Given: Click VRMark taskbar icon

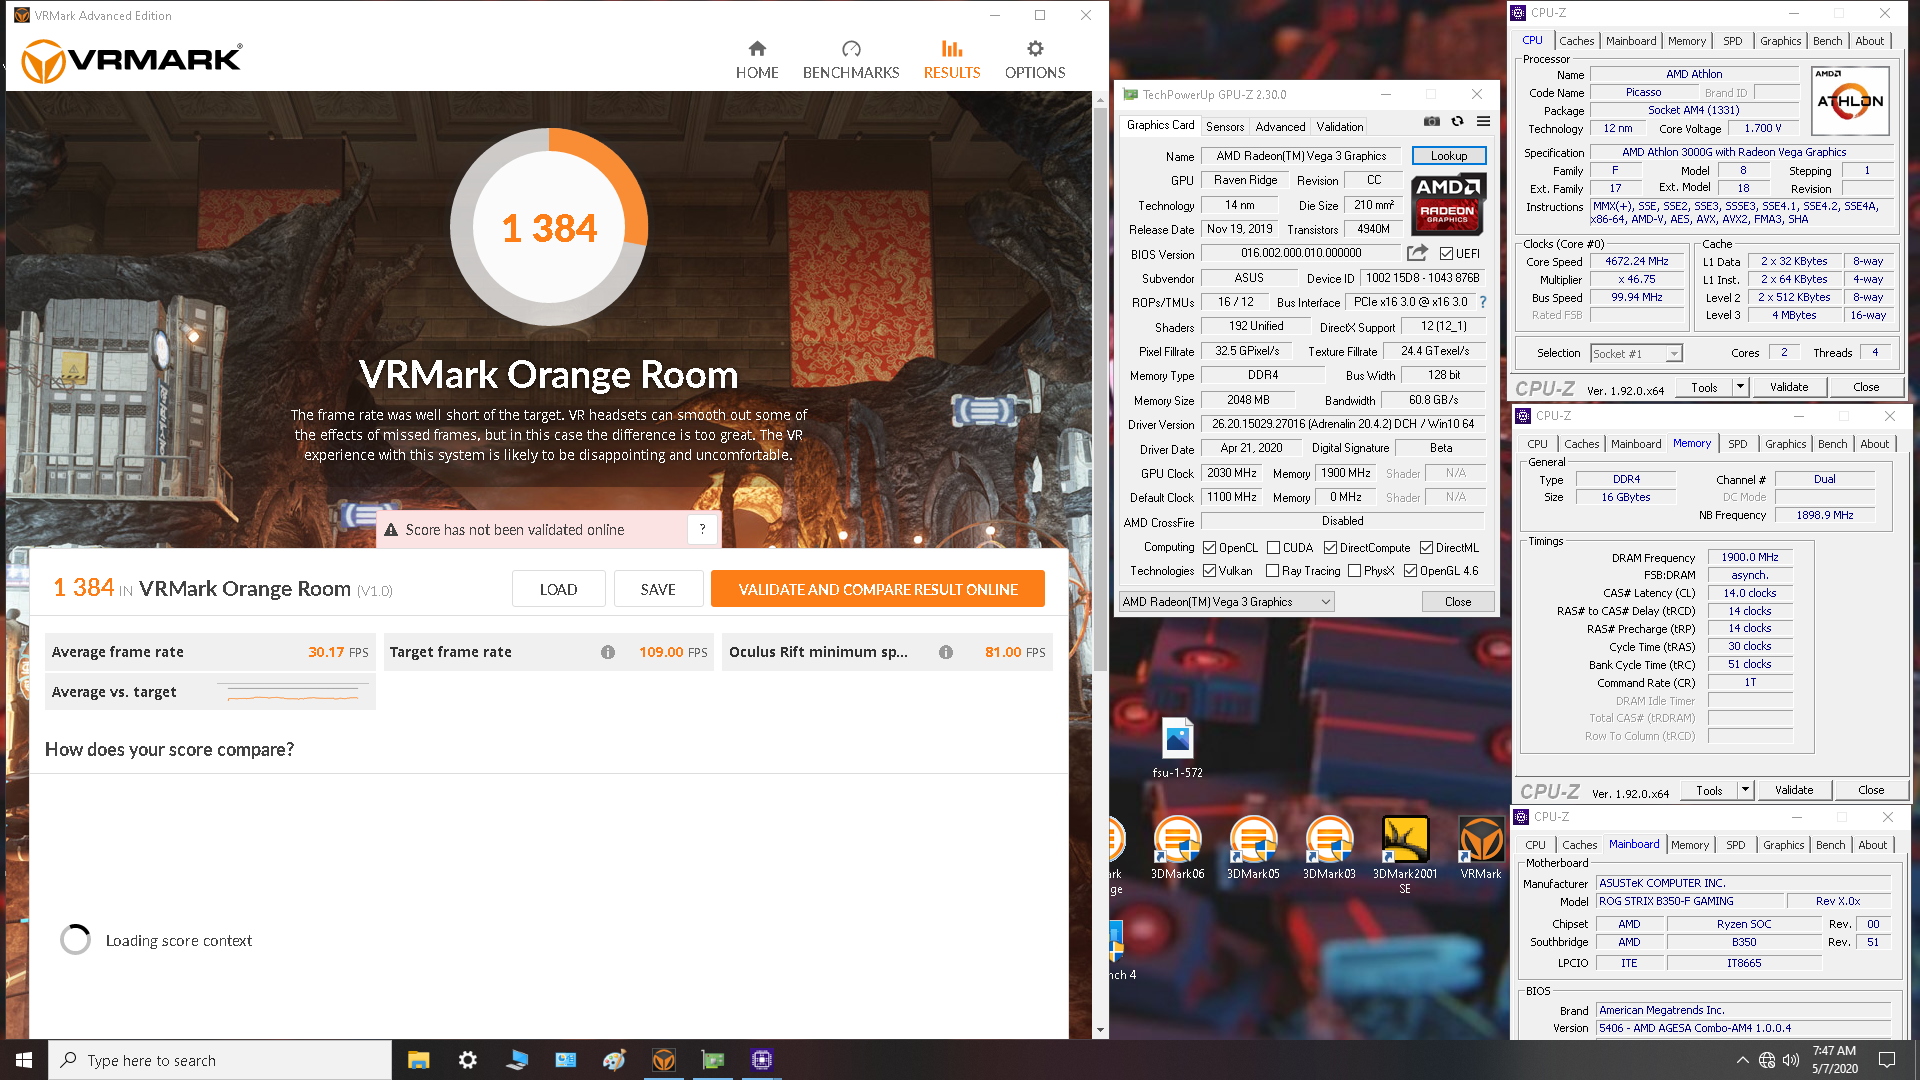Looking at the screenshot, I should [x=663, y=1060].
